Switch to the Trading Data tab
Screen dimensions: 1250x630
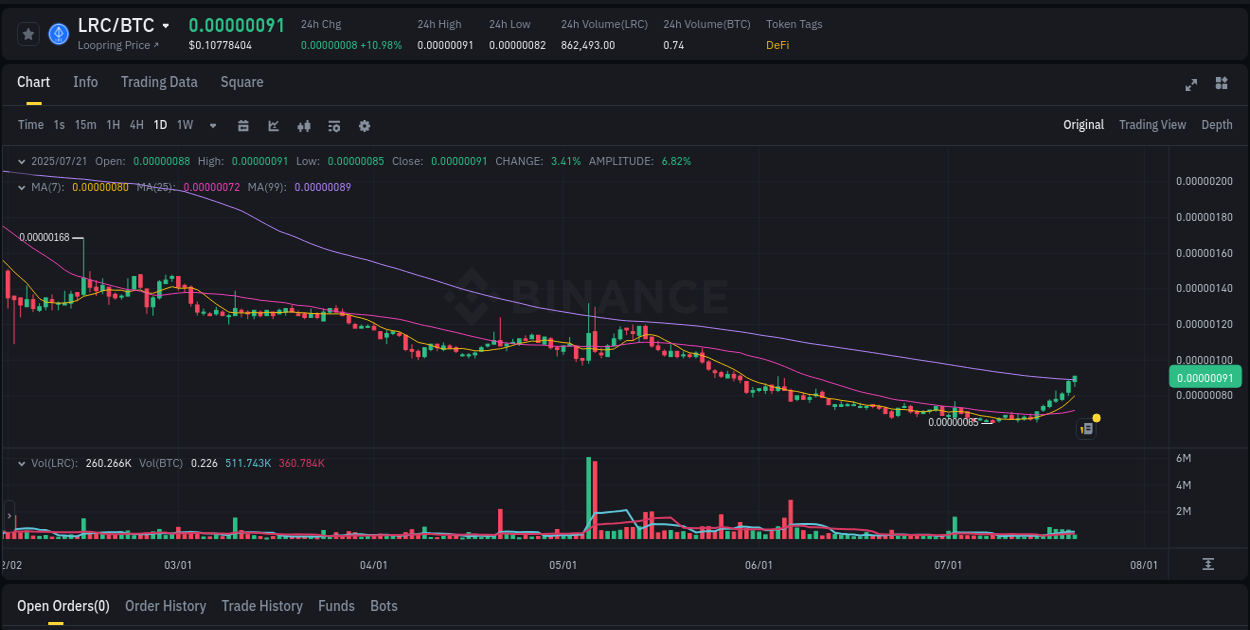coord(159,82)
